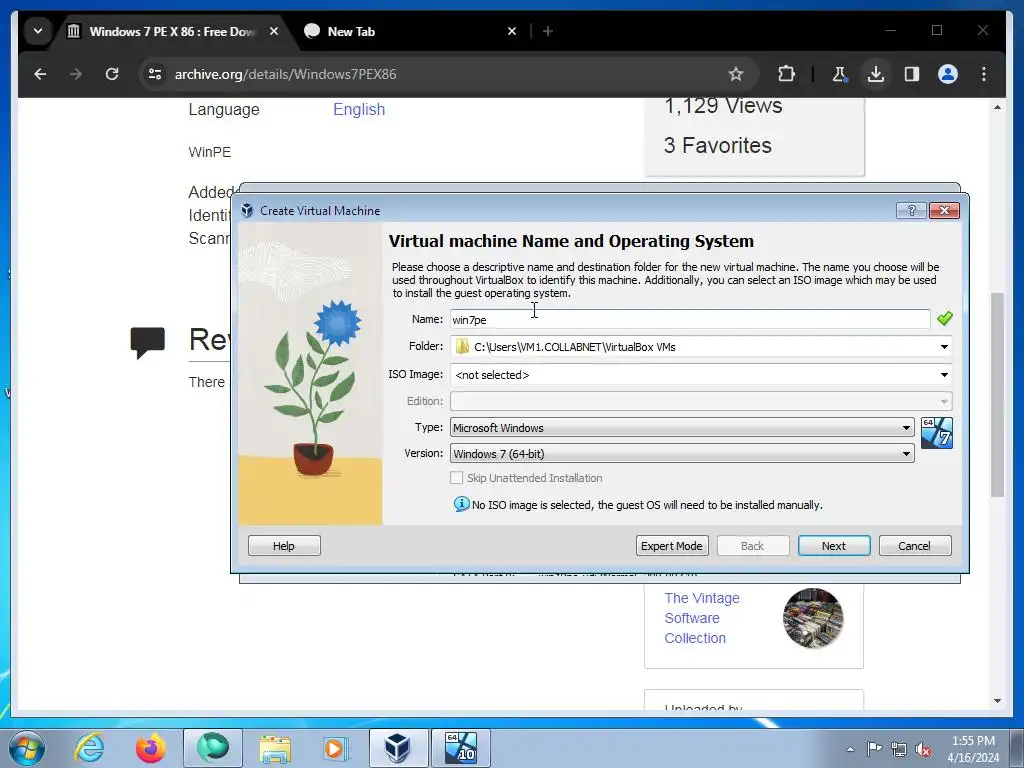Image resolution: width=1024 pixels, height=768 pixels.
Task: Toggle Chrome side panel icon
Action: (x=912, y=74)
